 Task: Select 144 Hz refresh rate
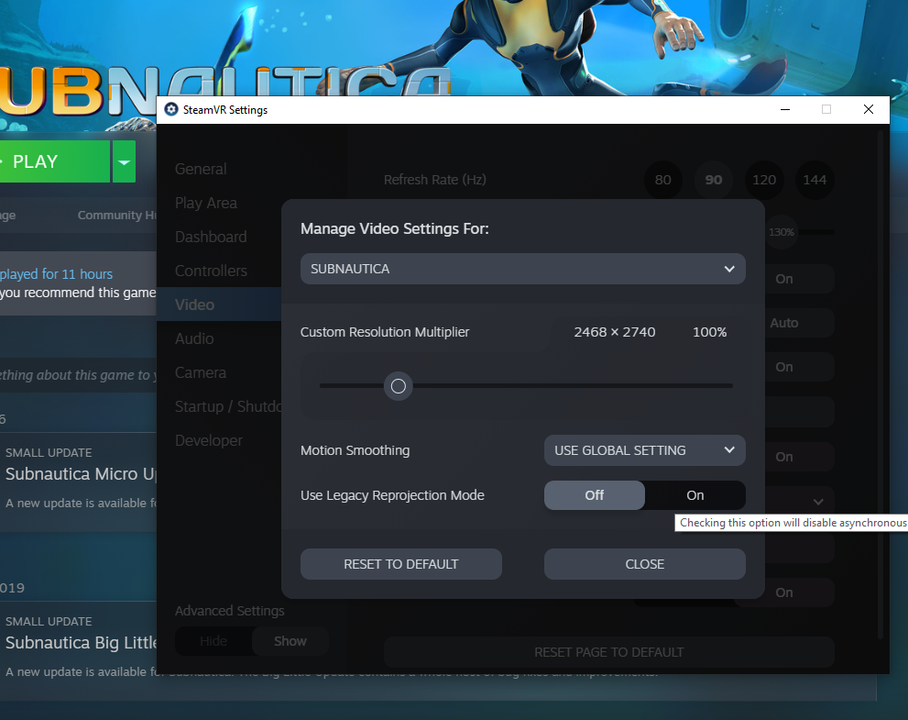point(814,180)
